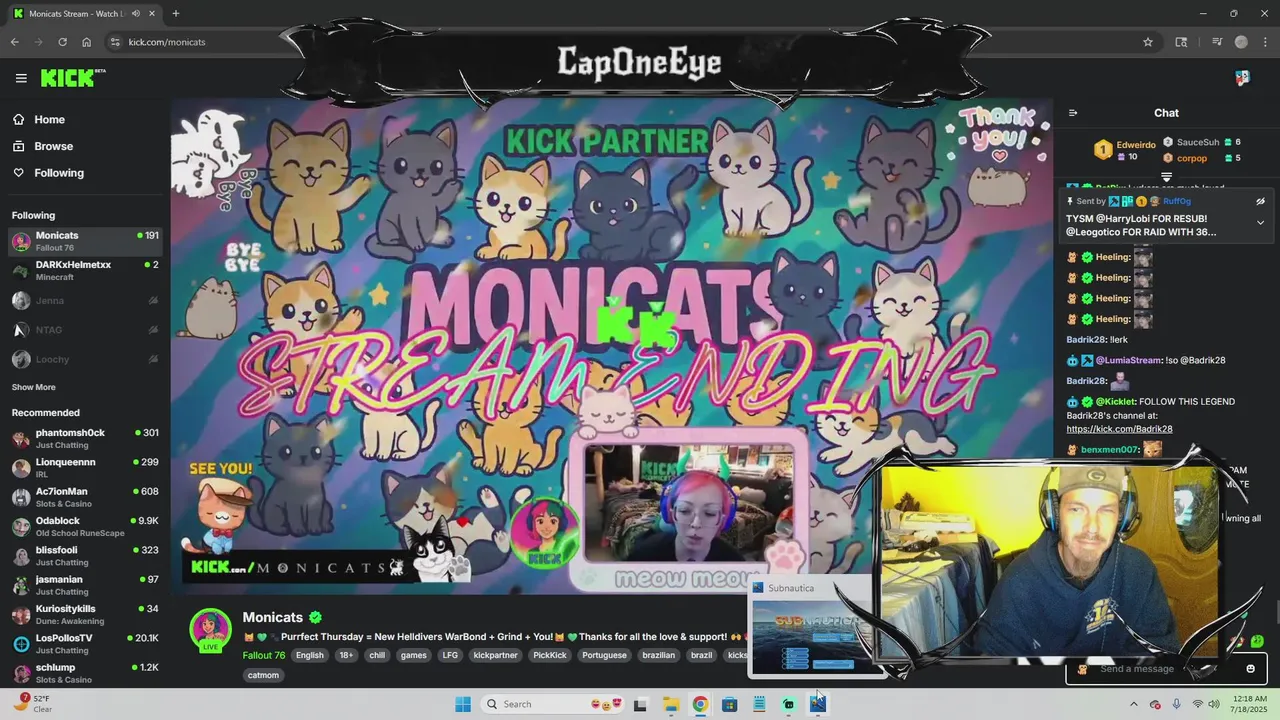Select the 18+ tag
Image resolution: width=1280 pixels, height=720 pixels.
[x=346, y=655]
